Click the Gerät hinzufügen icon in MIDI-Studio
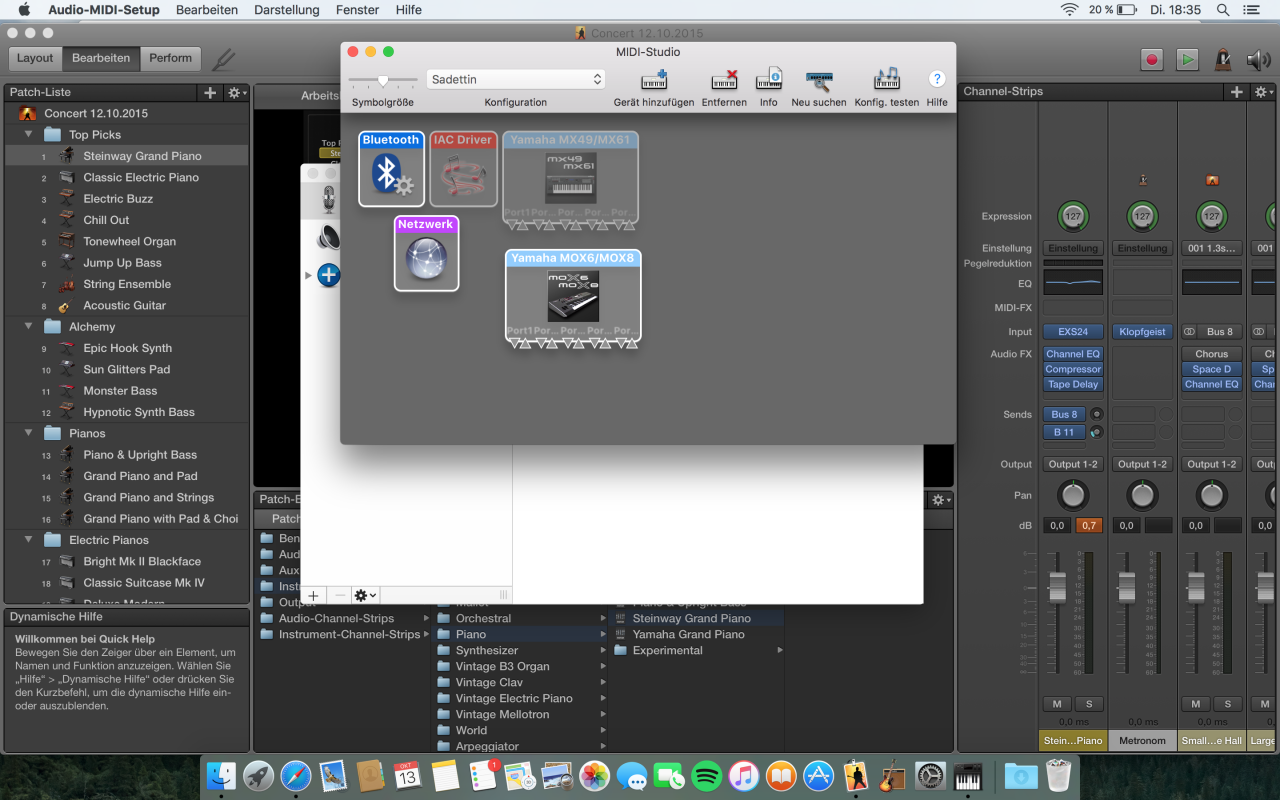The width and height of the screenshot is (1280, 800). pyautogui.click(x=654, y=80)
